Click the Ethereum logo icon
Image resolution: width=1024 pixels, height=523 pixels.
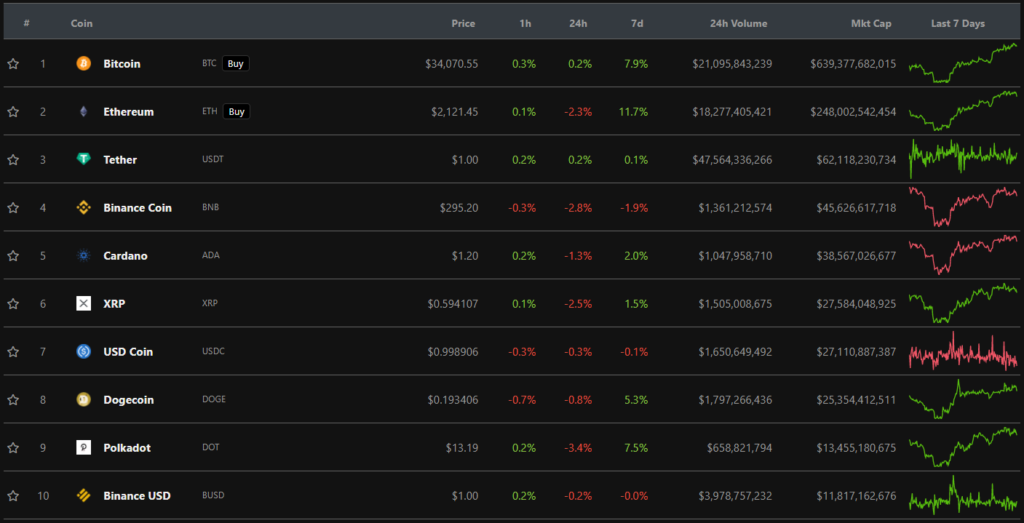(84, 112)
